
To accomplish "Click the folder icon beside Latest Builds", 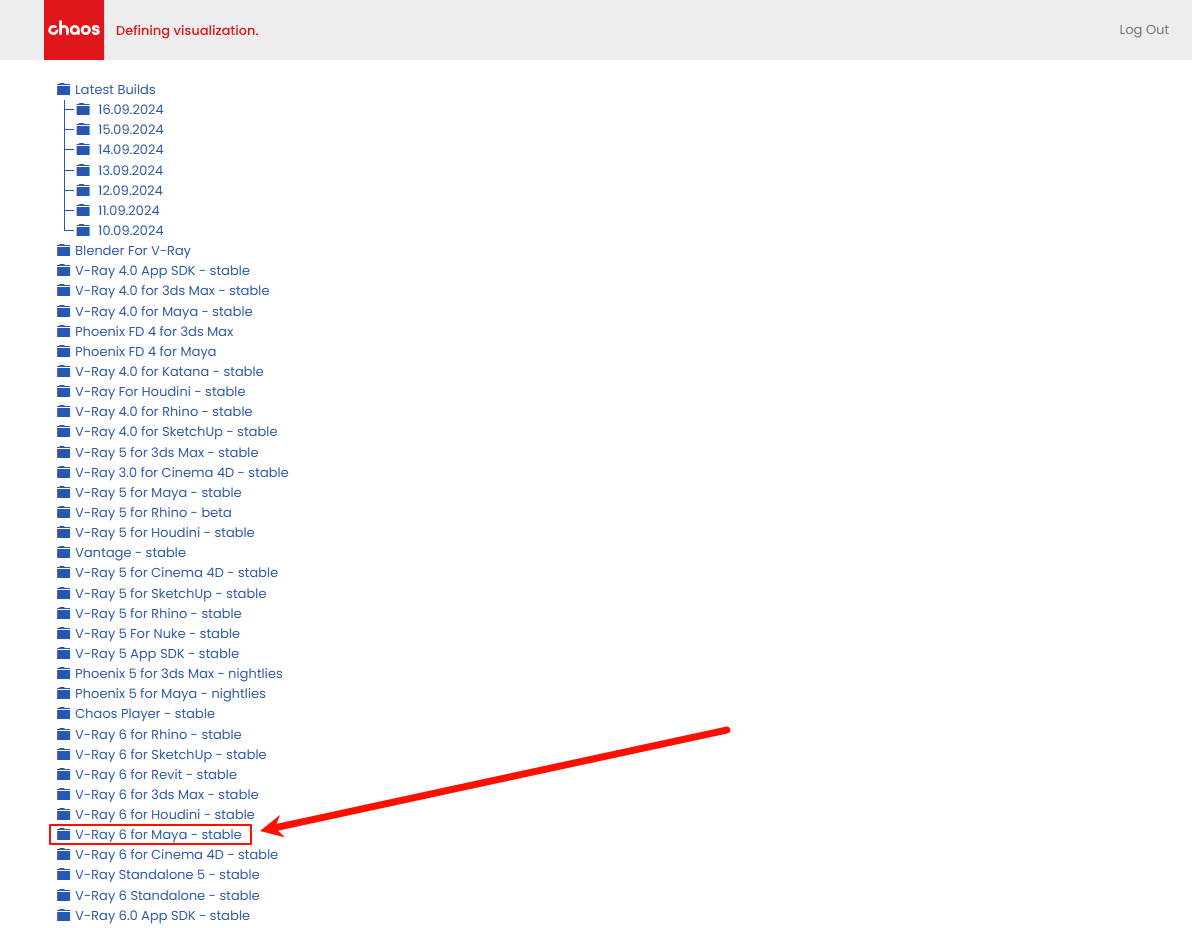I will (64, 90).
